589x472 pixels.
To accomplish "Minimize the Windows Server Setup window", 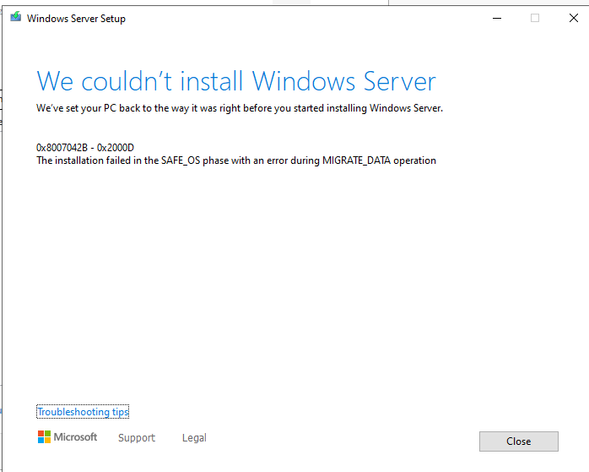I will (497, 18).
